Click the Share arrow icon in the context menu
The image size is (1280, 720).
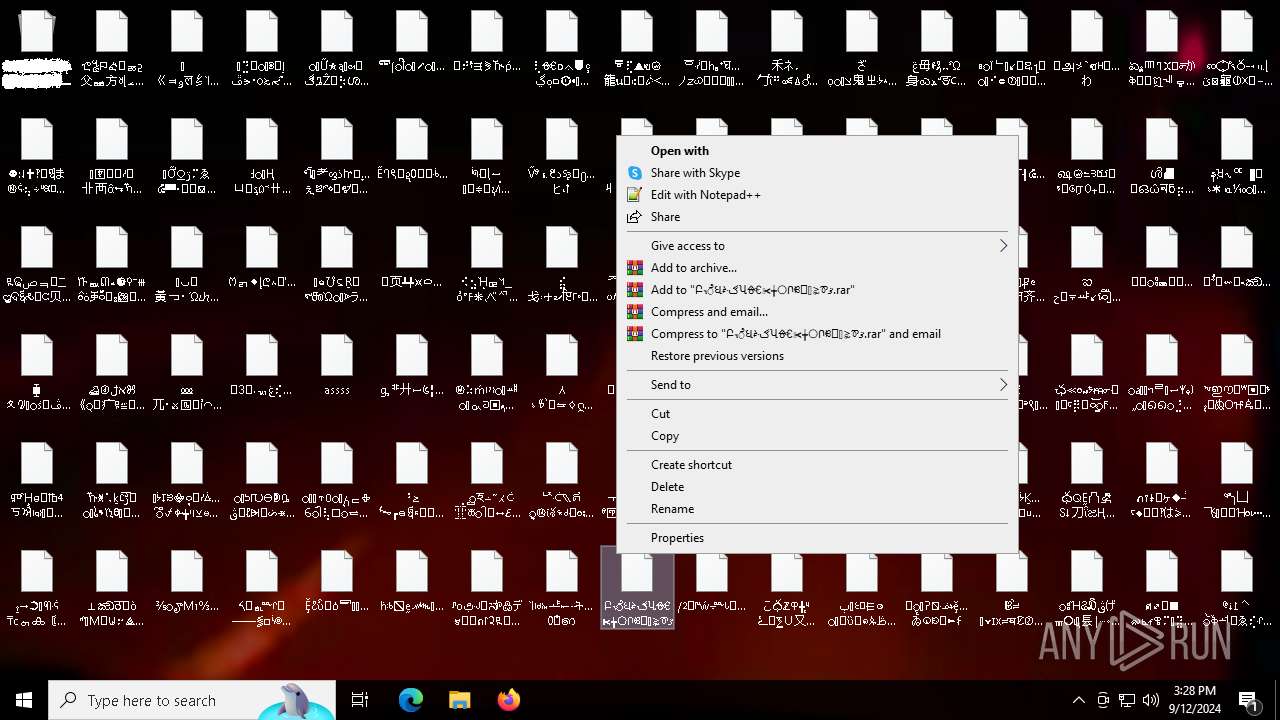click(634, 217)
